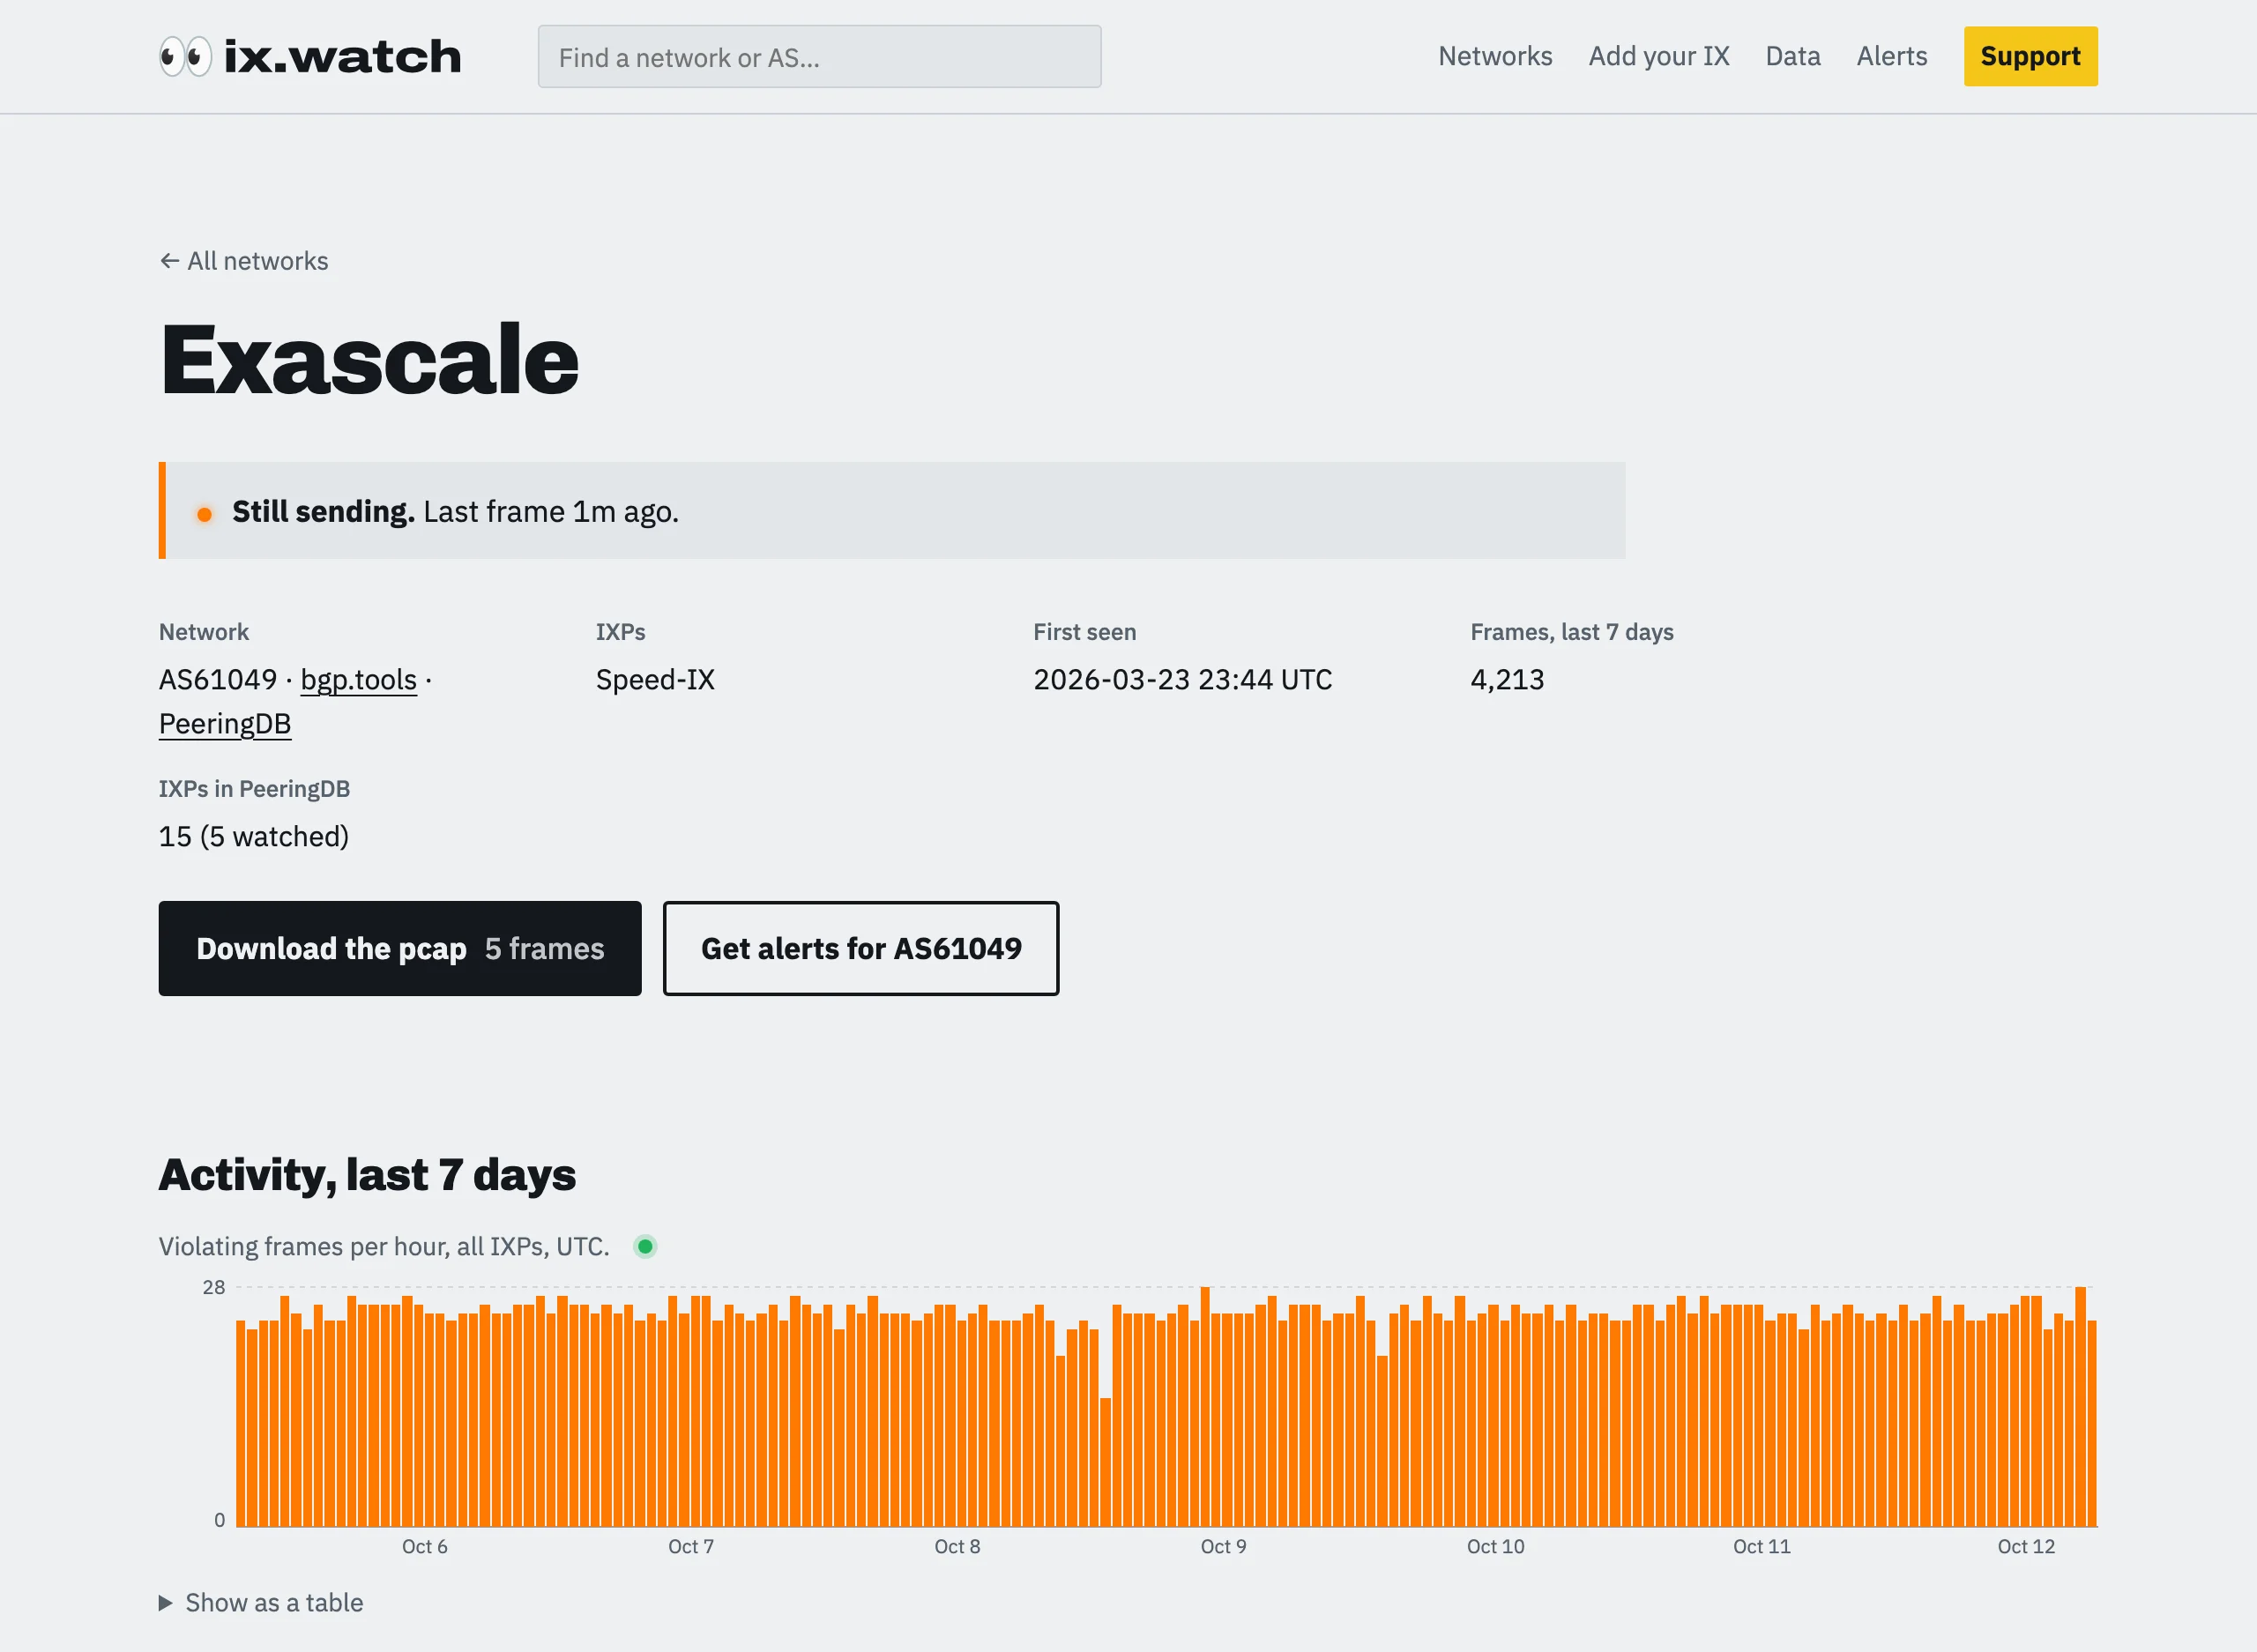Select the AS61049 network number text
Viewport: 2257px width, 1652px height.
(x=217, y=680)
